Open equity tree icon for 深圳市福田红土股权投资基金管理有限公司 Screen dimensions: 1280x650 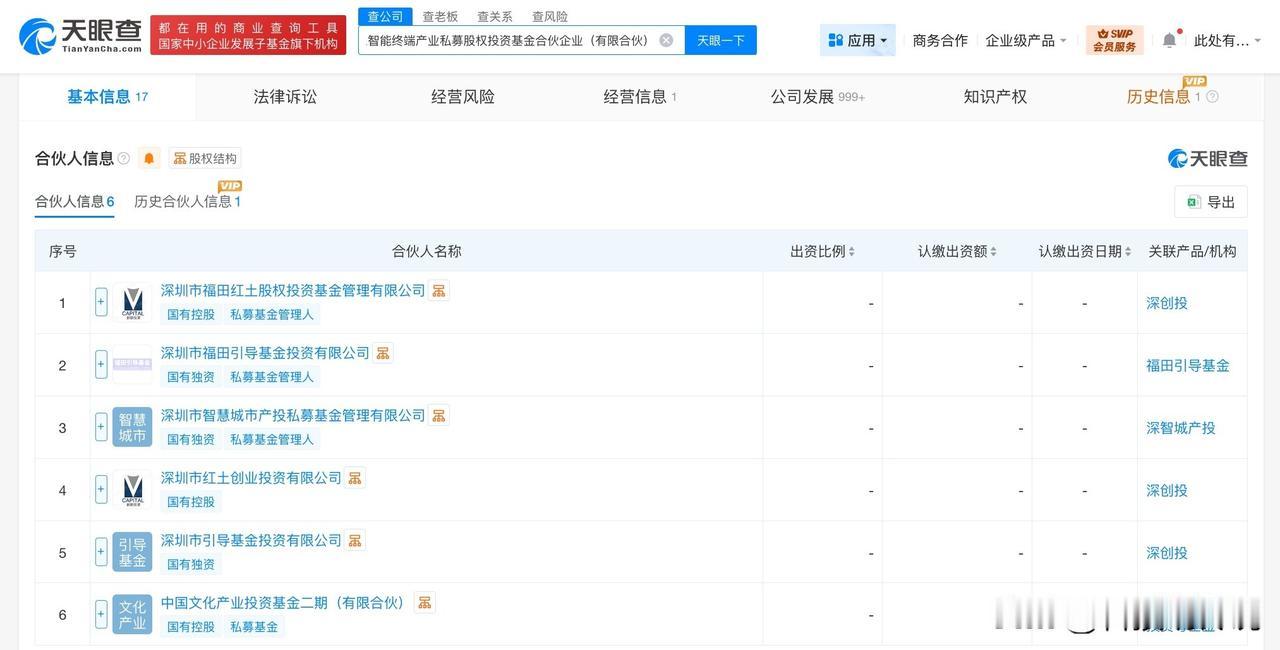pos(439,291)
